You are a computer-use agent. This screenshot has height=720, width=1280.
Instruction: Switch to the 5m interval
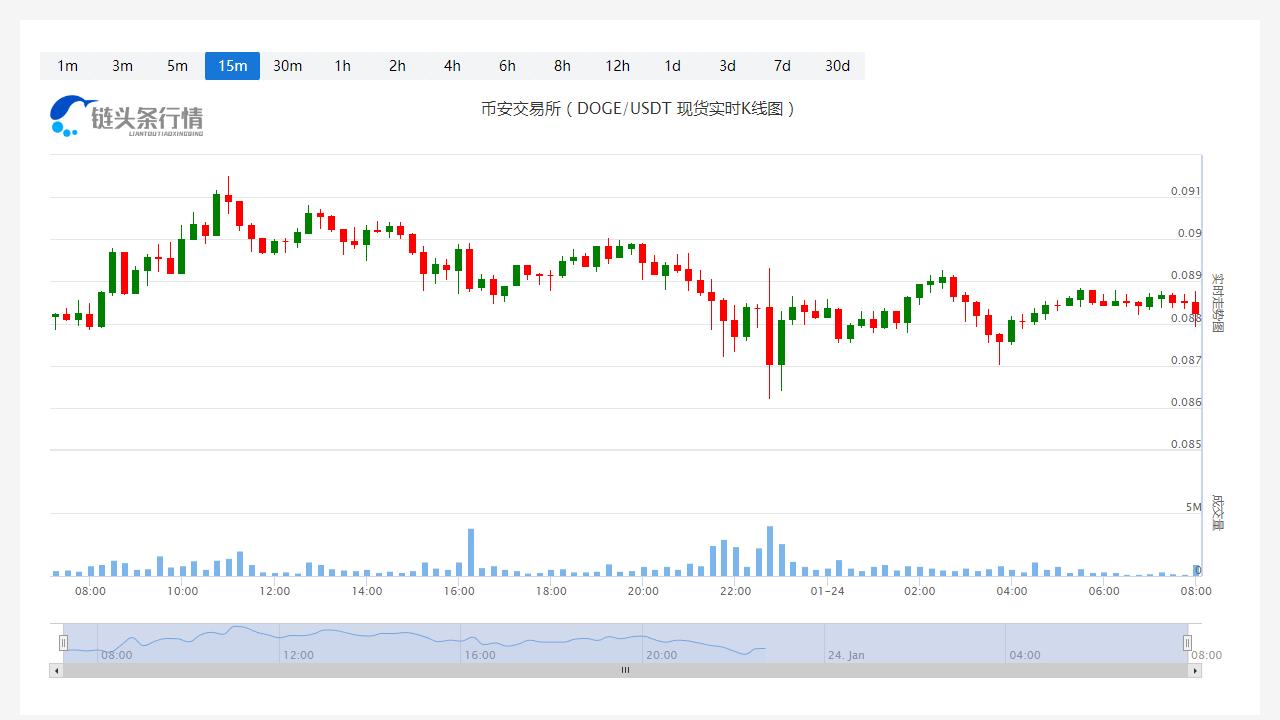pyautogui.click(x=177, y=66)
